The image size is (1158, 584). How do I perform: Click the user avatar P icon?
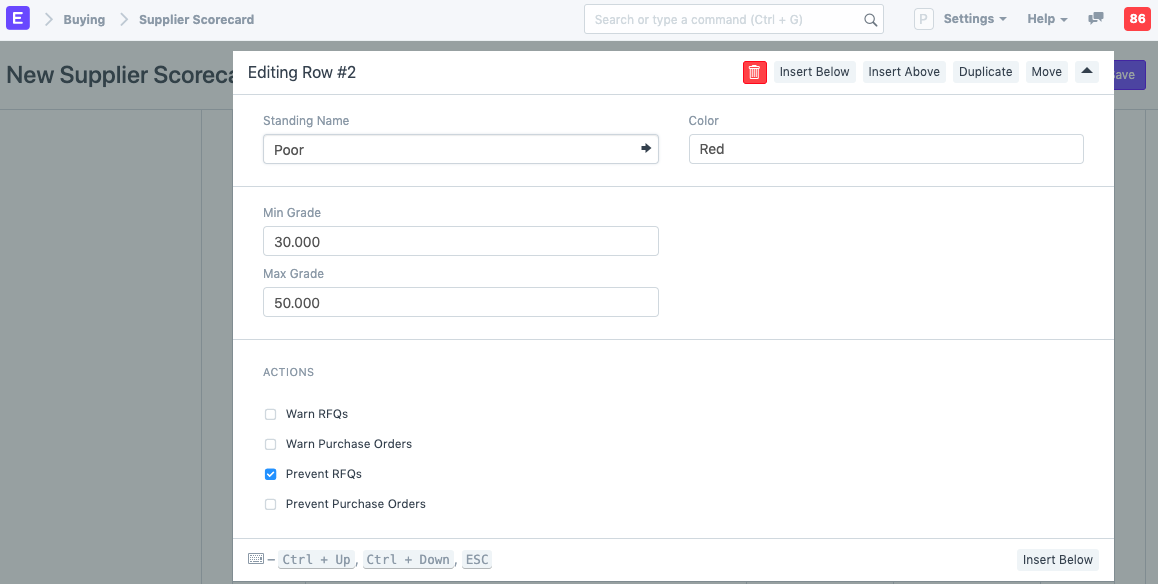tap(923, 18)
